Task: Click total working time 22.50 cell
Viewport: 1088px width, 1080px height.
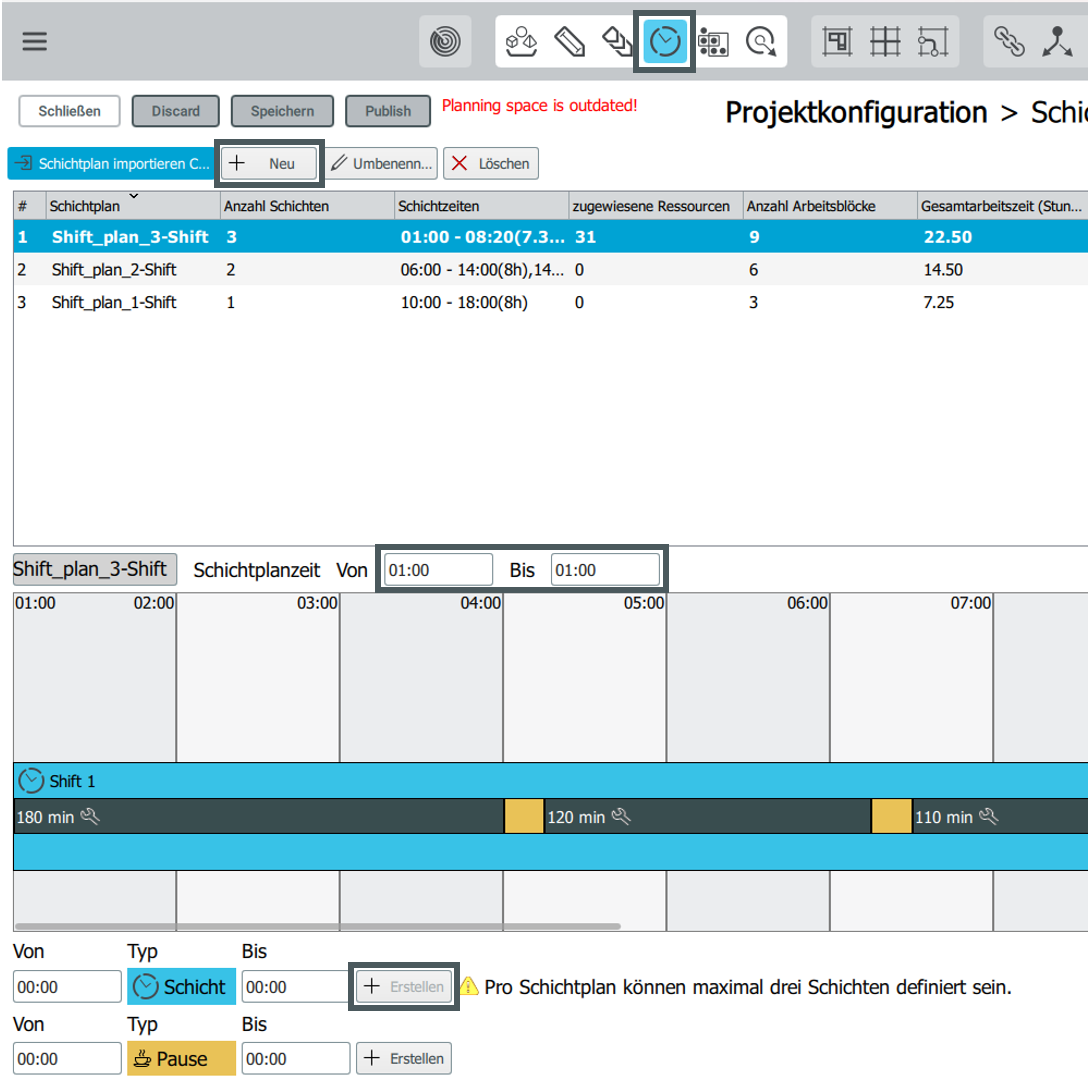Action: [1002, 237]
